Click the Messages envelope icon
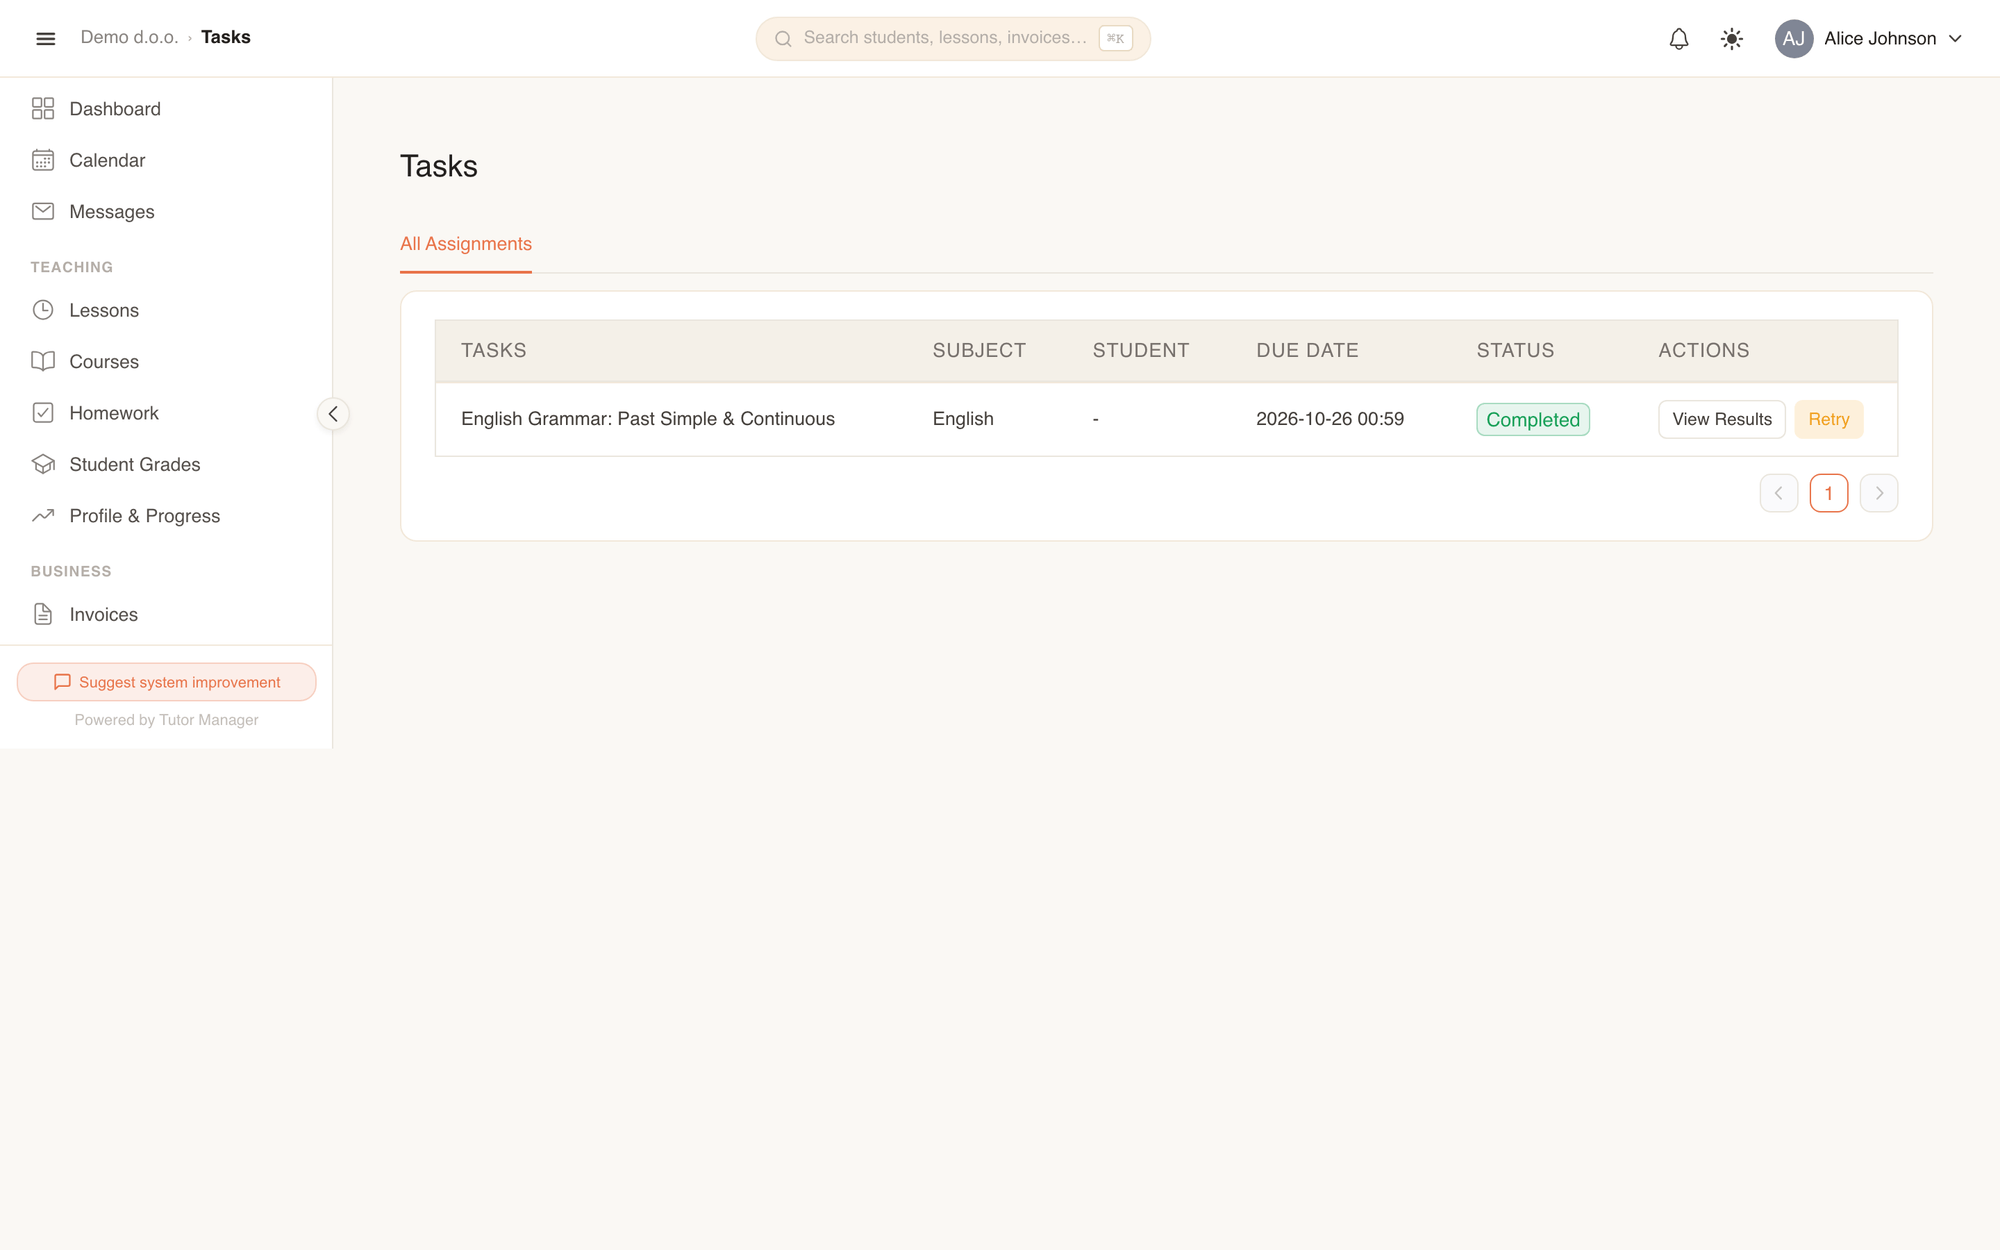Viewport: 2000px width, 1250px height. pos(43,211)
